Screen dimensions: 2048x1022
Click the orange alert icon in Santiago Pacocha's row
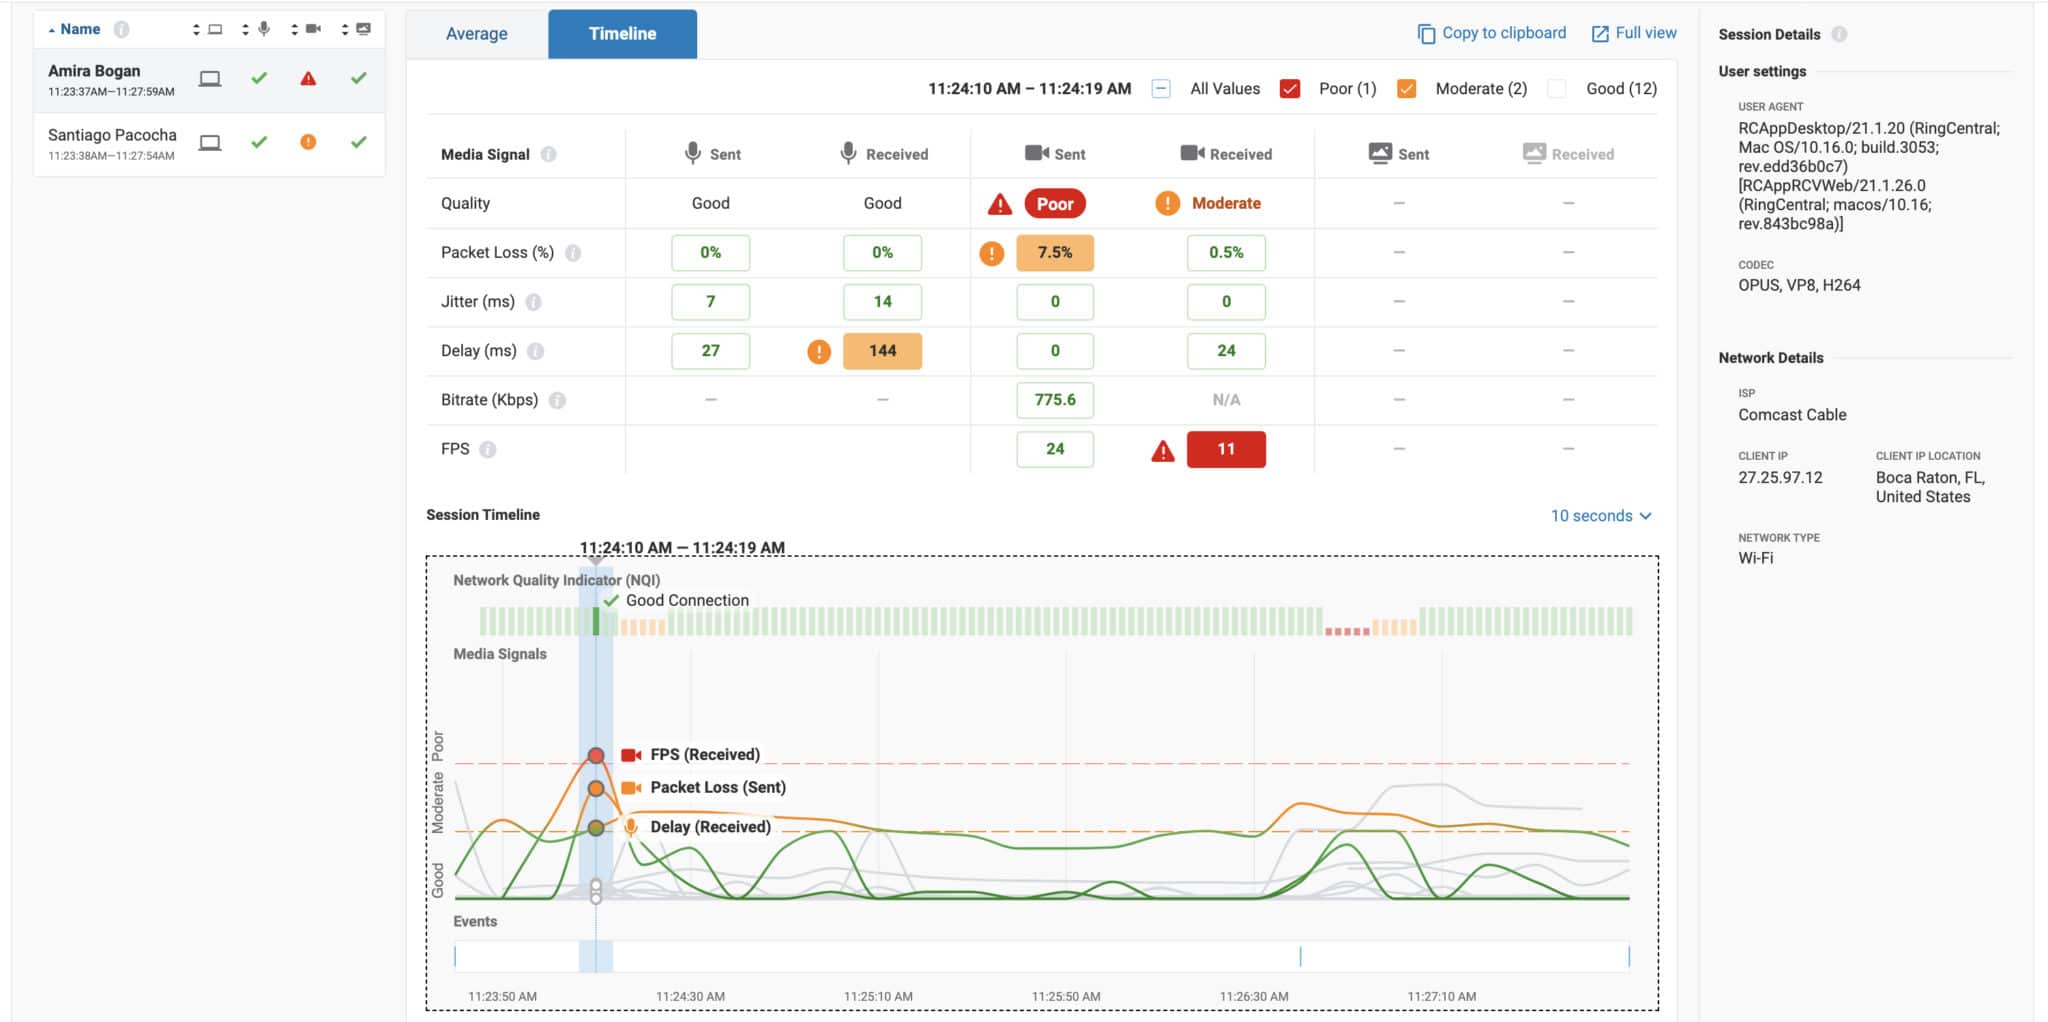pos(308,142)
